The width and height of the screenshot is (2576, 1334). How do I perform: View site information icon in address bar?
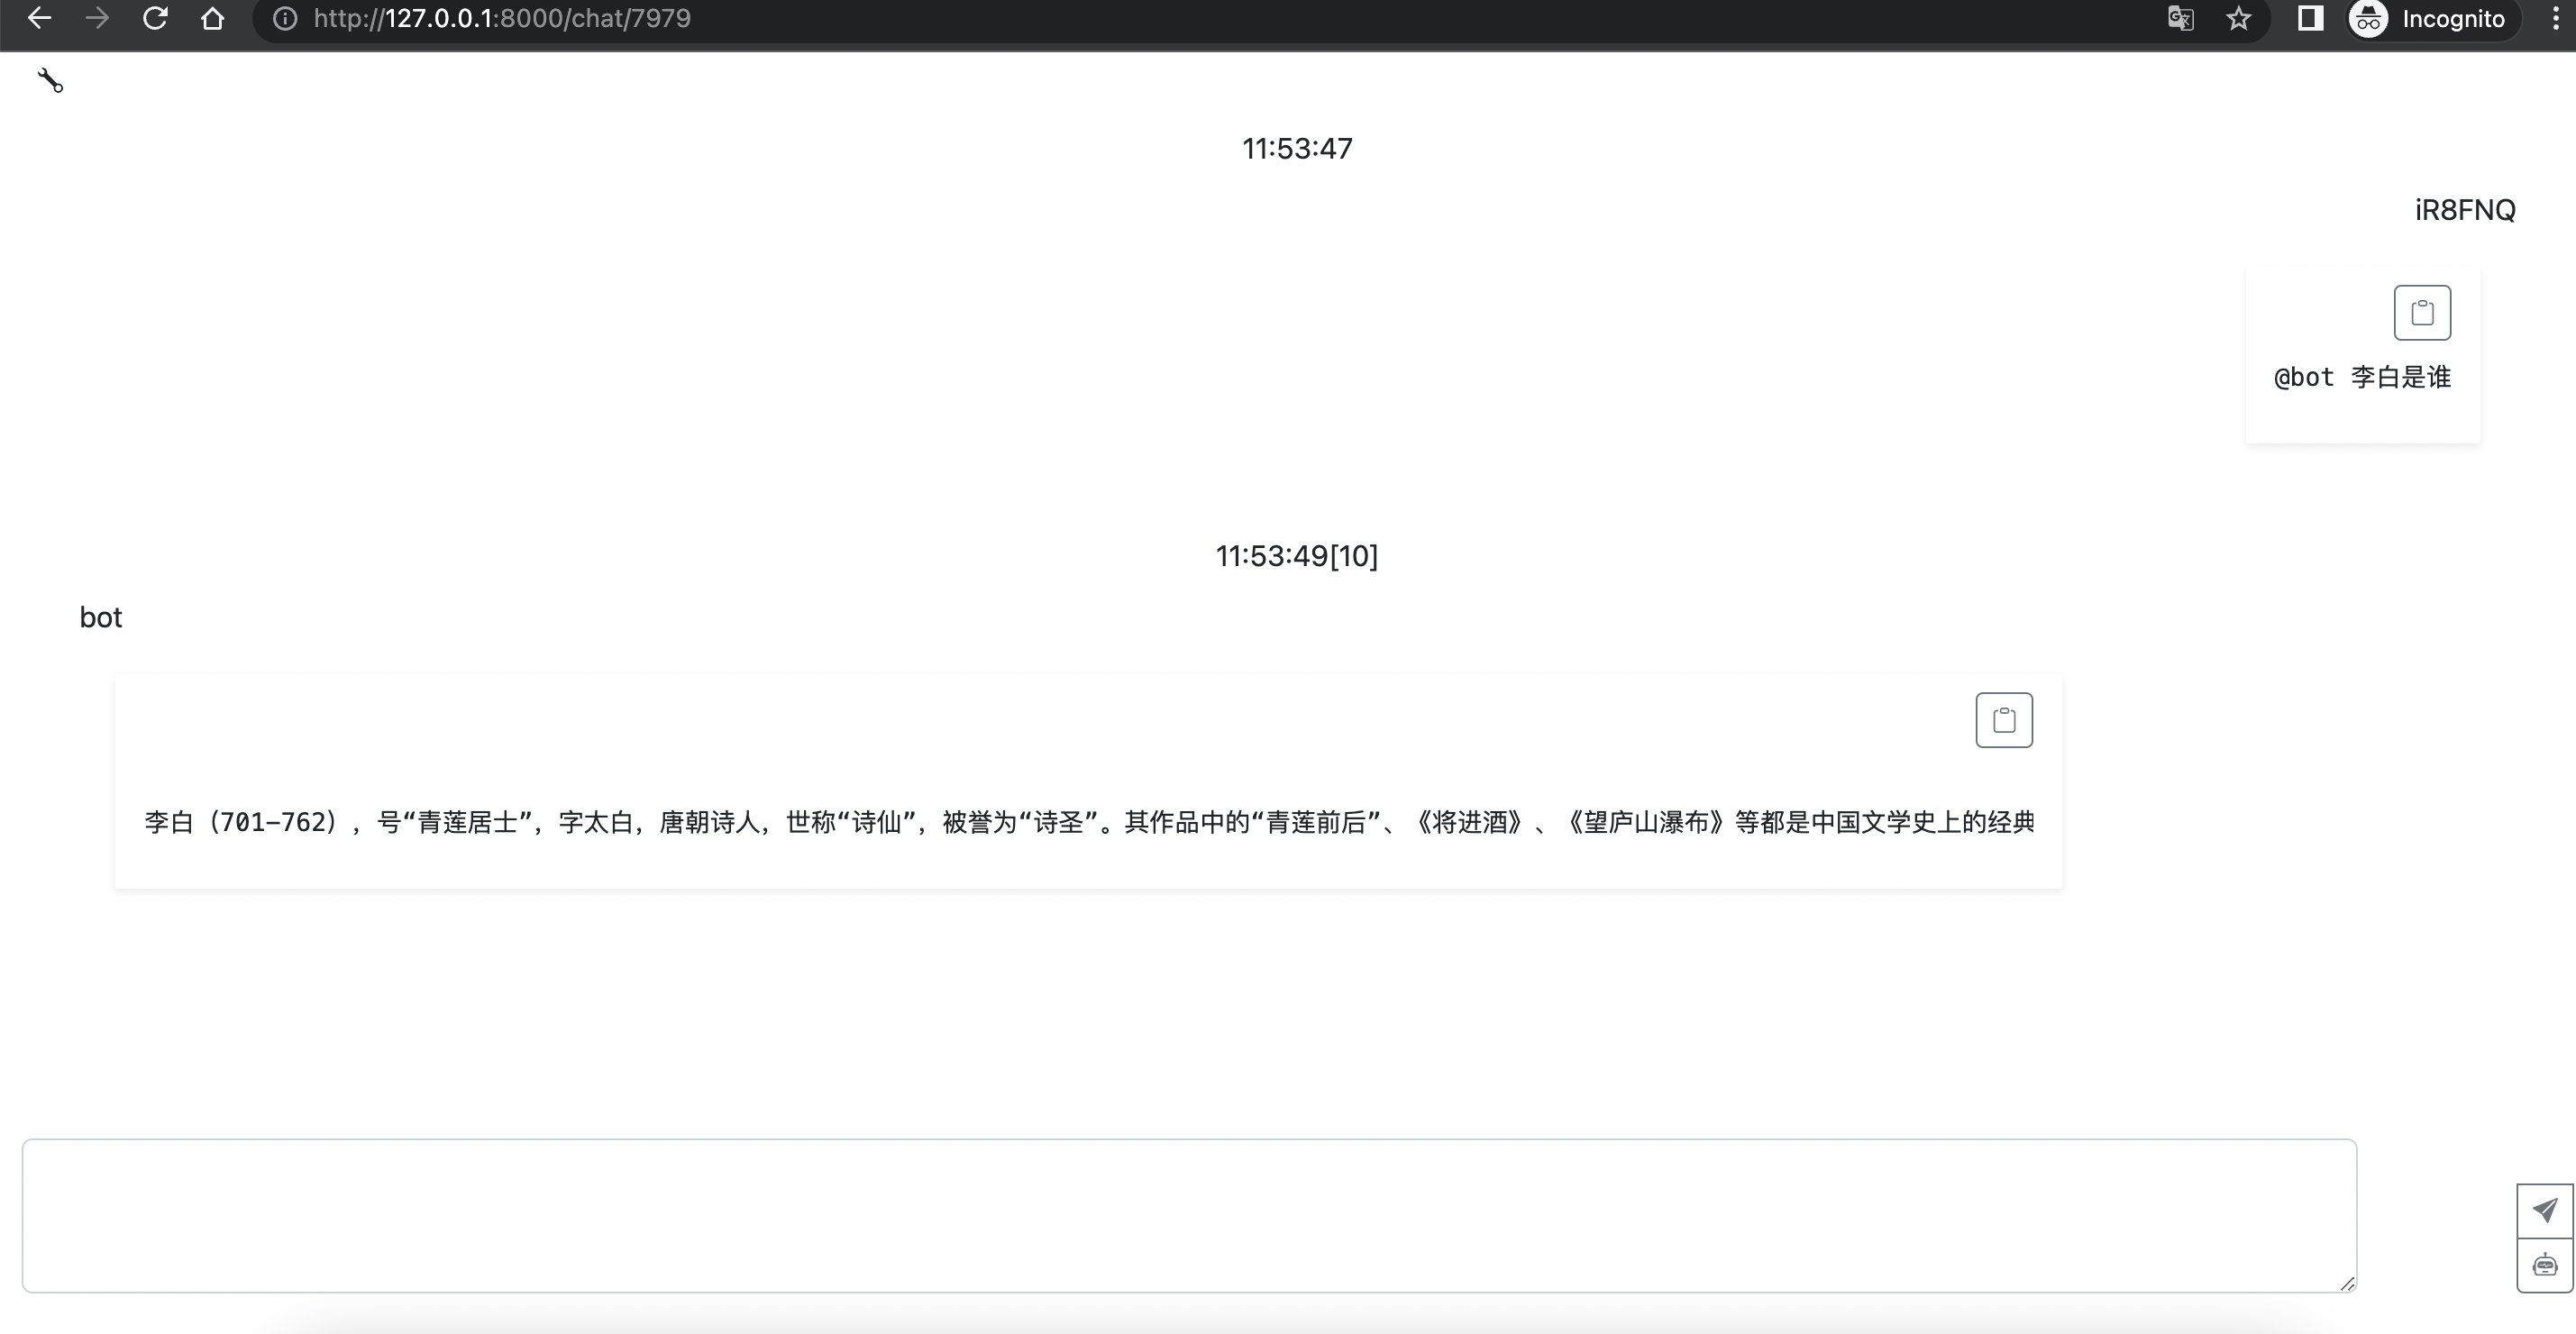click(x=285, y=18)
